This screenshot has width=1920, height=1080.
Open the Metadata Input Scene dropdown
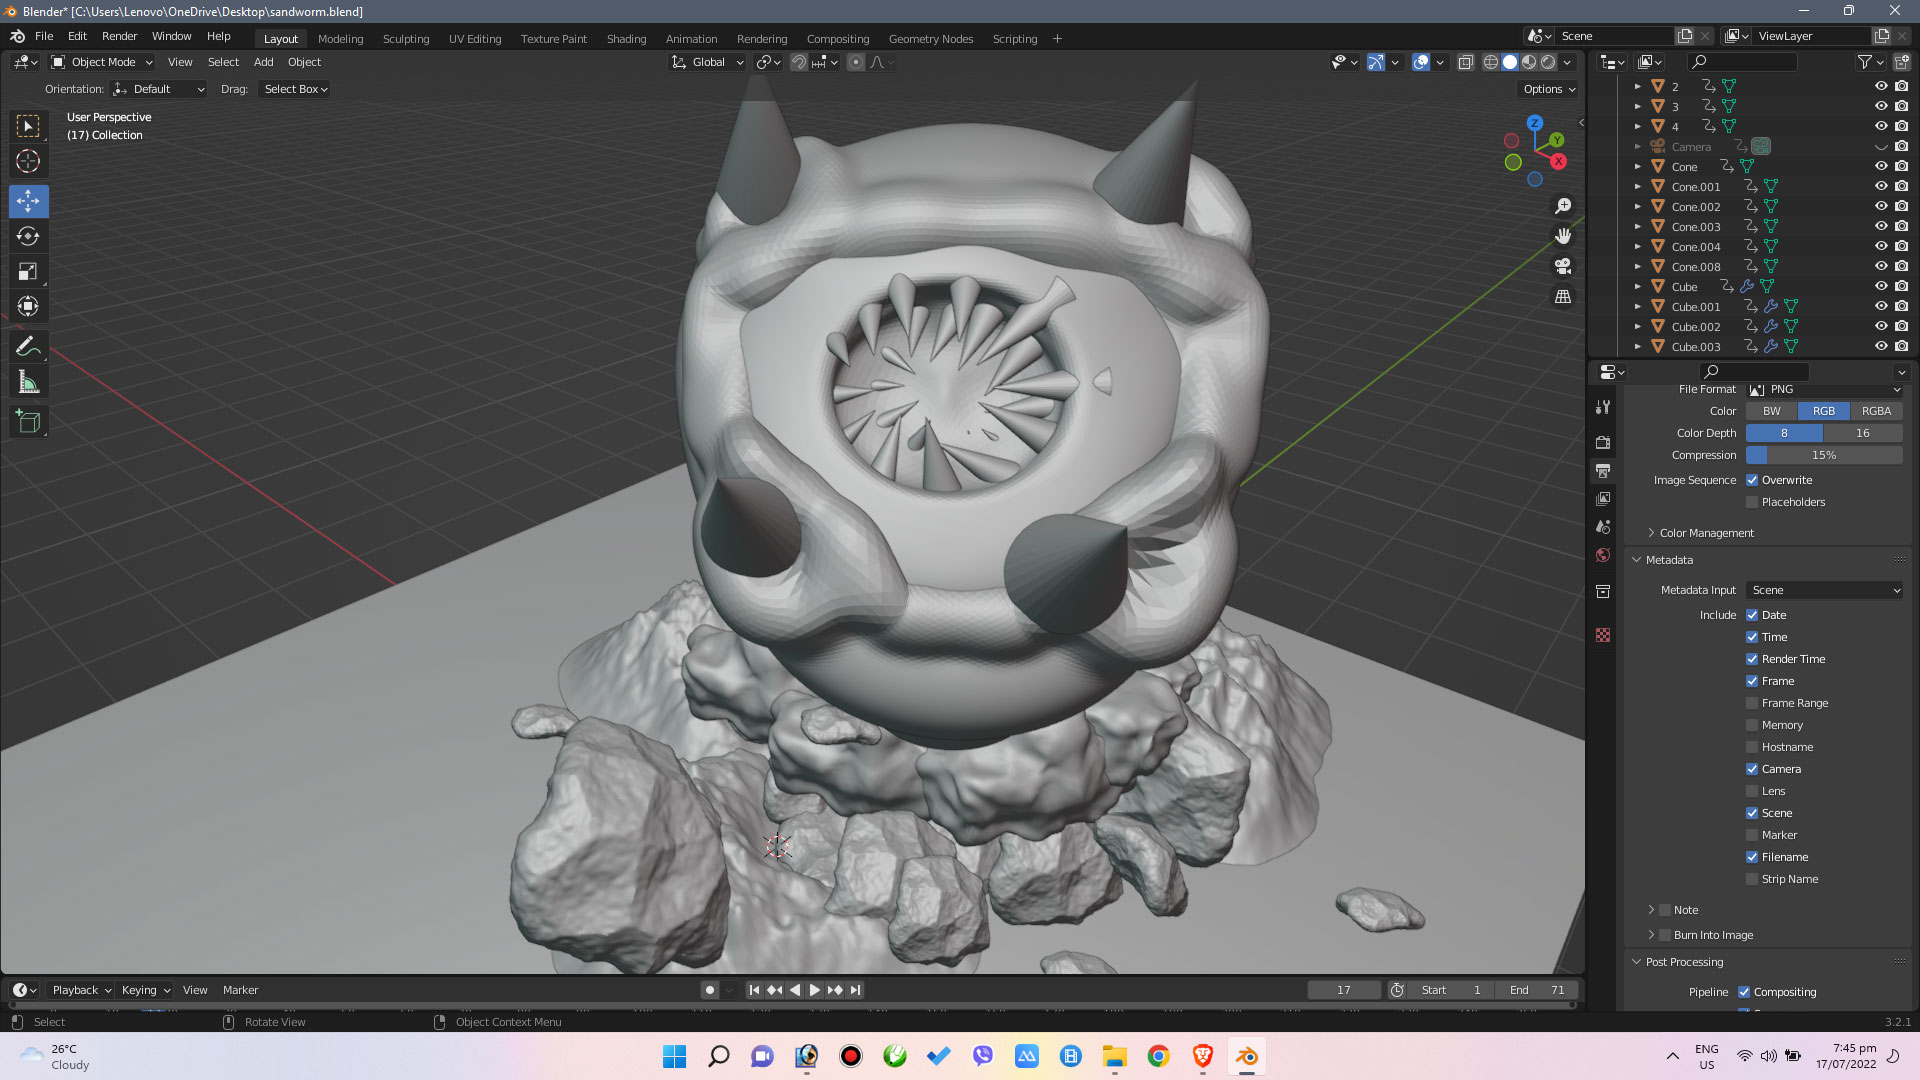tap(1824, 590)
